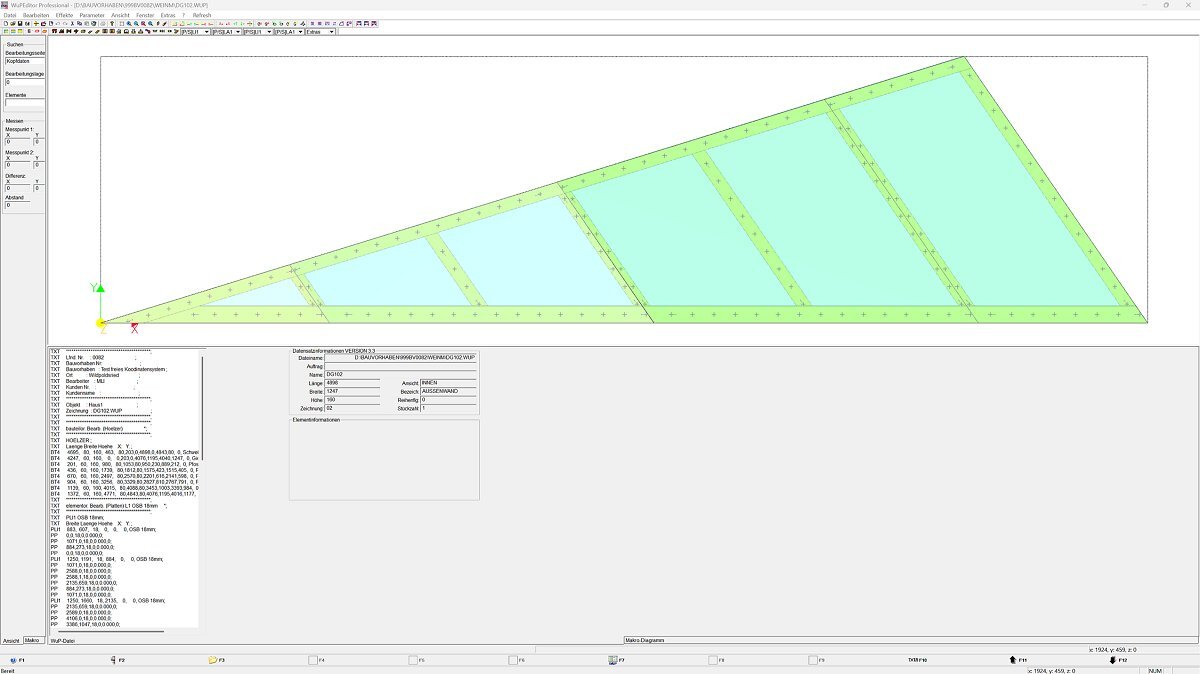Click the Breite field showing 1247

(352, 391)
